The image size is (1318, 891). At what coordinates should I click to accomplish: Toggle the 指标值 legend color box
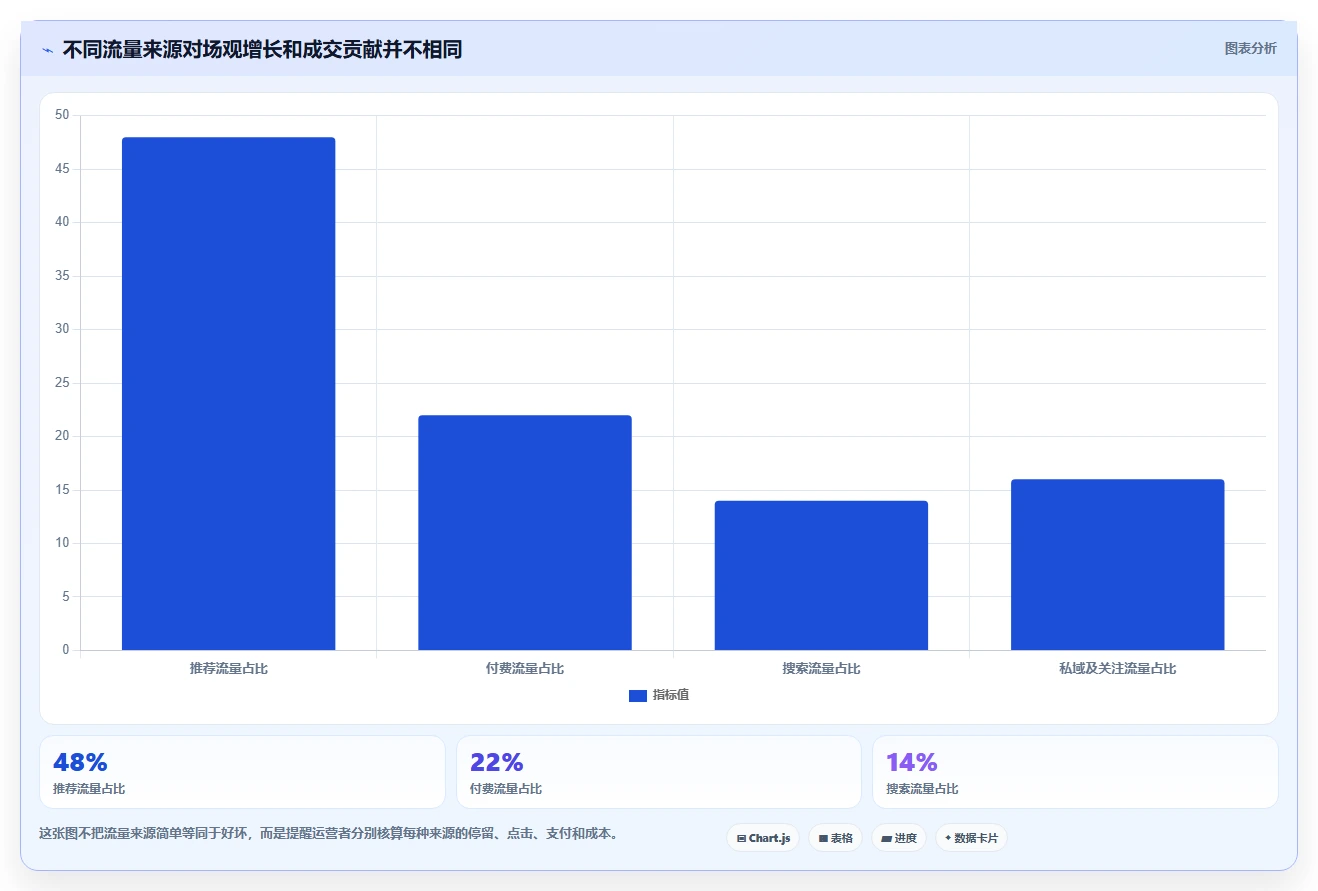[638, 696]
